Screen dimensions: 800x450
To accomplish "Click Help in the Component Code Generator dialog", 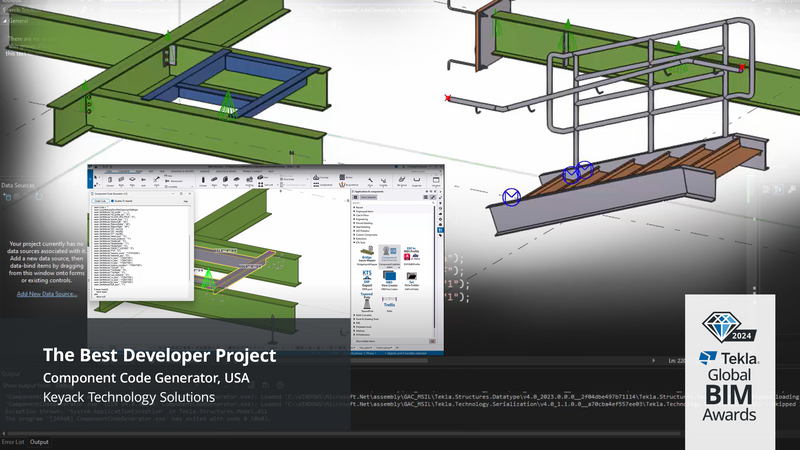I will click(186, 201).
